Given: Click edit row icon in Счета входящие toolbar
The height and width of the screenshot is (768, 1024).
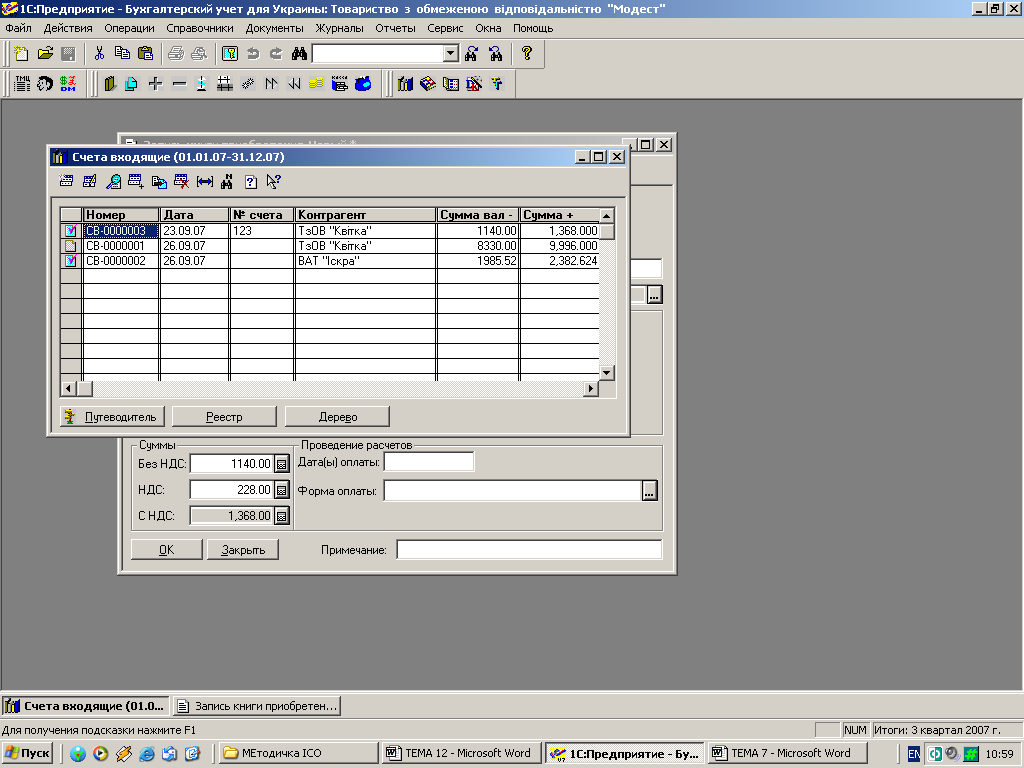Looking at the screenshot, I should click(89, 182).
